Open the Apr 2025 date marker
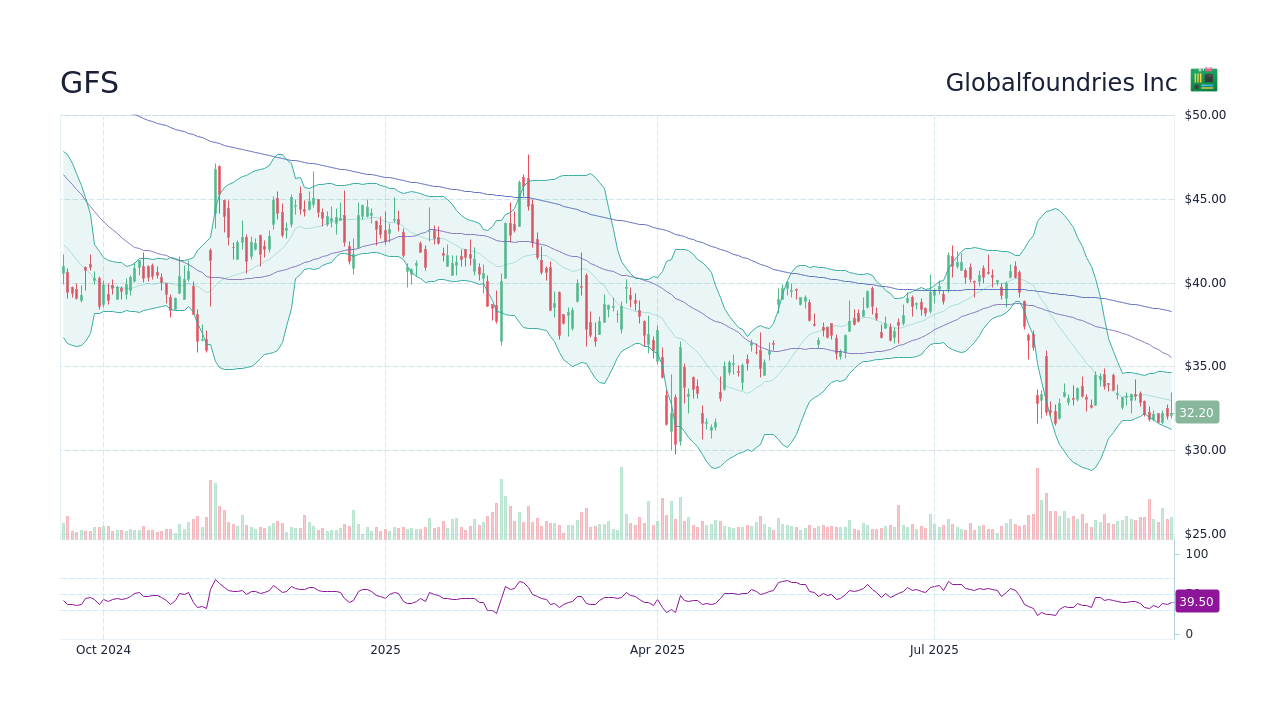Image resolution: width=1280 pixels, height=720 pixels. tap(656, 649)
